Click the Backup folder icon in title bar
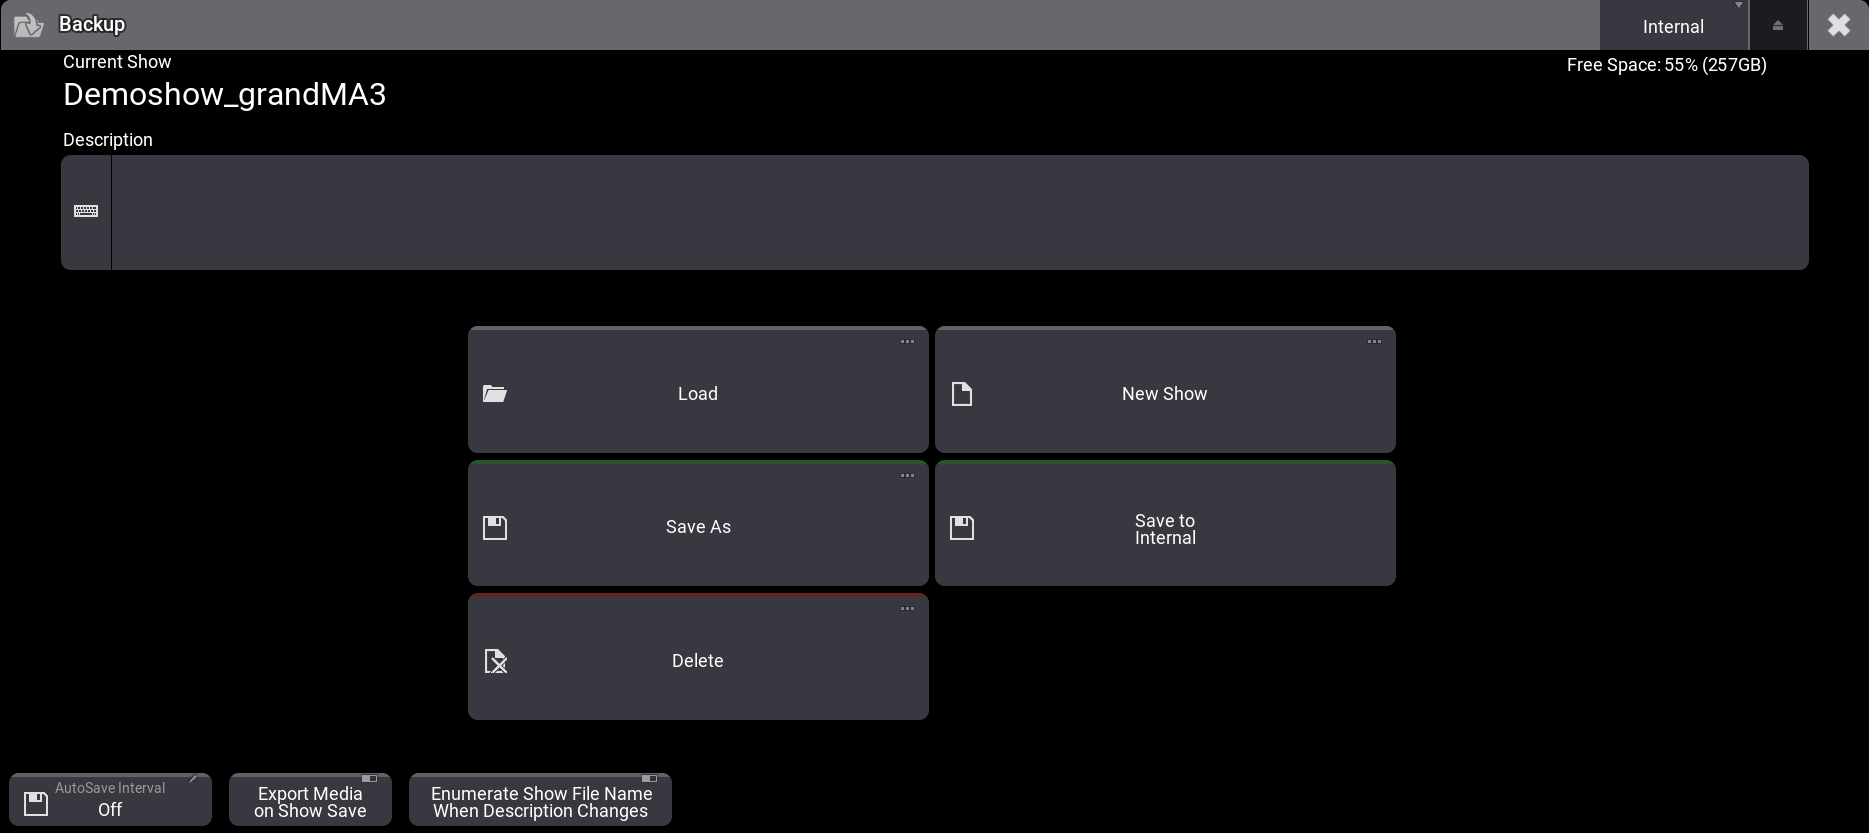Viewport: 1869px width, 833px height. [28, 25]
